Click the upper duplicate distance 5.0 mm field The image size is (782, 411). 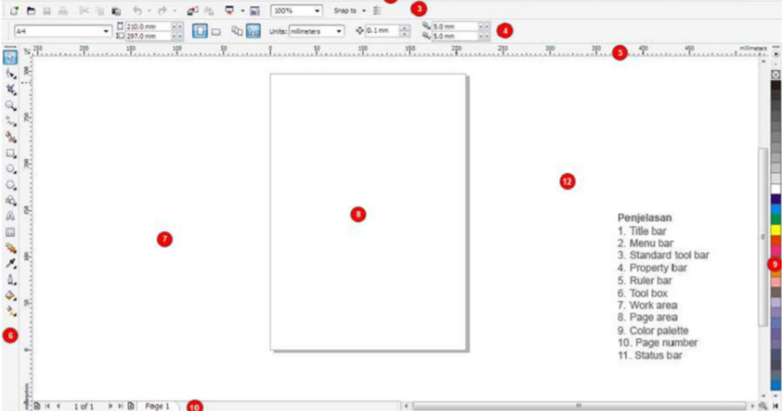click(x=455, y=26)
